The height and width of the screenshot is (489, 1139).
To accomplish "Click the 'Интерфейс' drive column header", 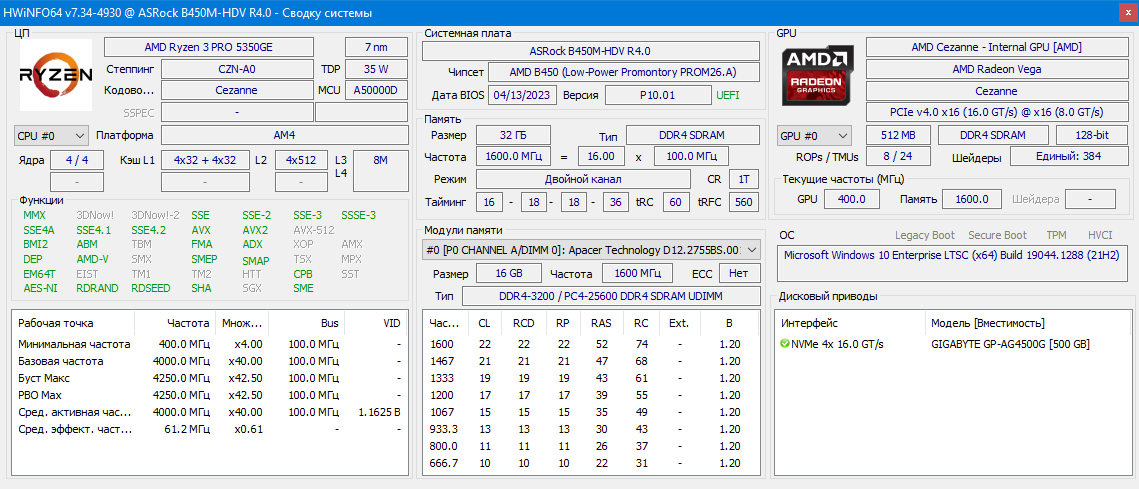I will [810, 323].
